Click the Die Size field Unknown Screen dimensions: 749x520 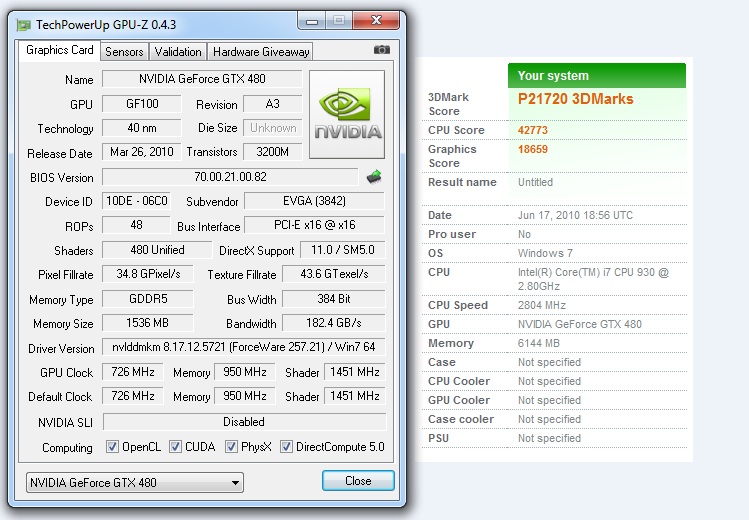coord(273,128)
